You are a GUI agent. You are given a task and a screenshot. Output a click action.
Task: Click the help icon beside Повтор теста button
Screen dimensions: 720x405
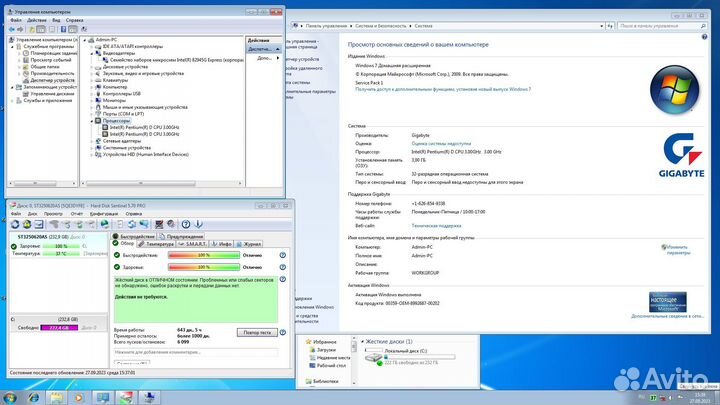point(283,332)
